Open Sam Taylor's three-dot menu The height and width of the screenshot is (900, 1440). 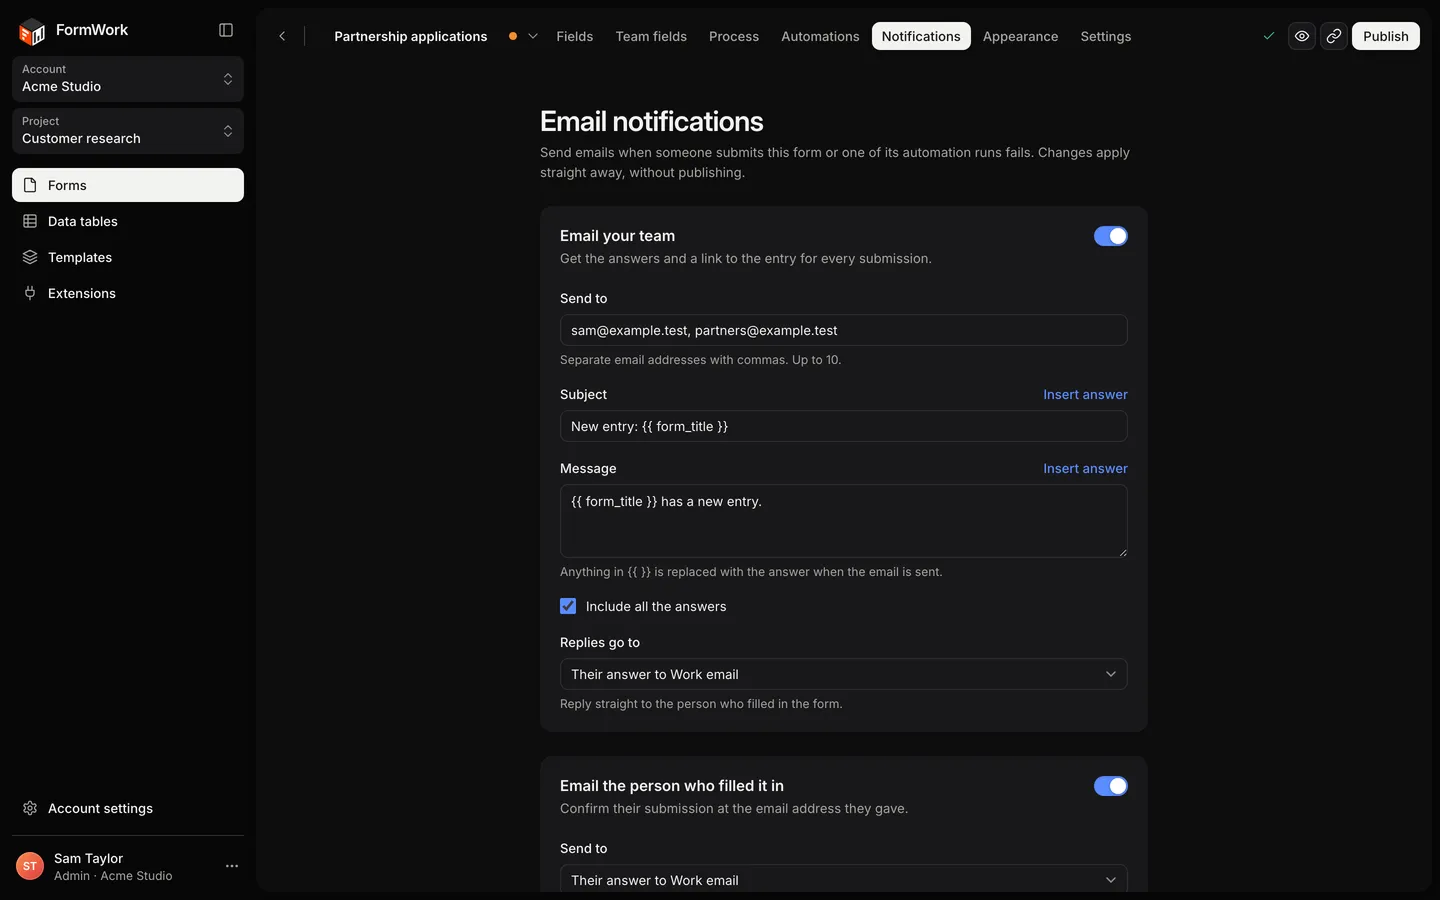coord(232,866)
